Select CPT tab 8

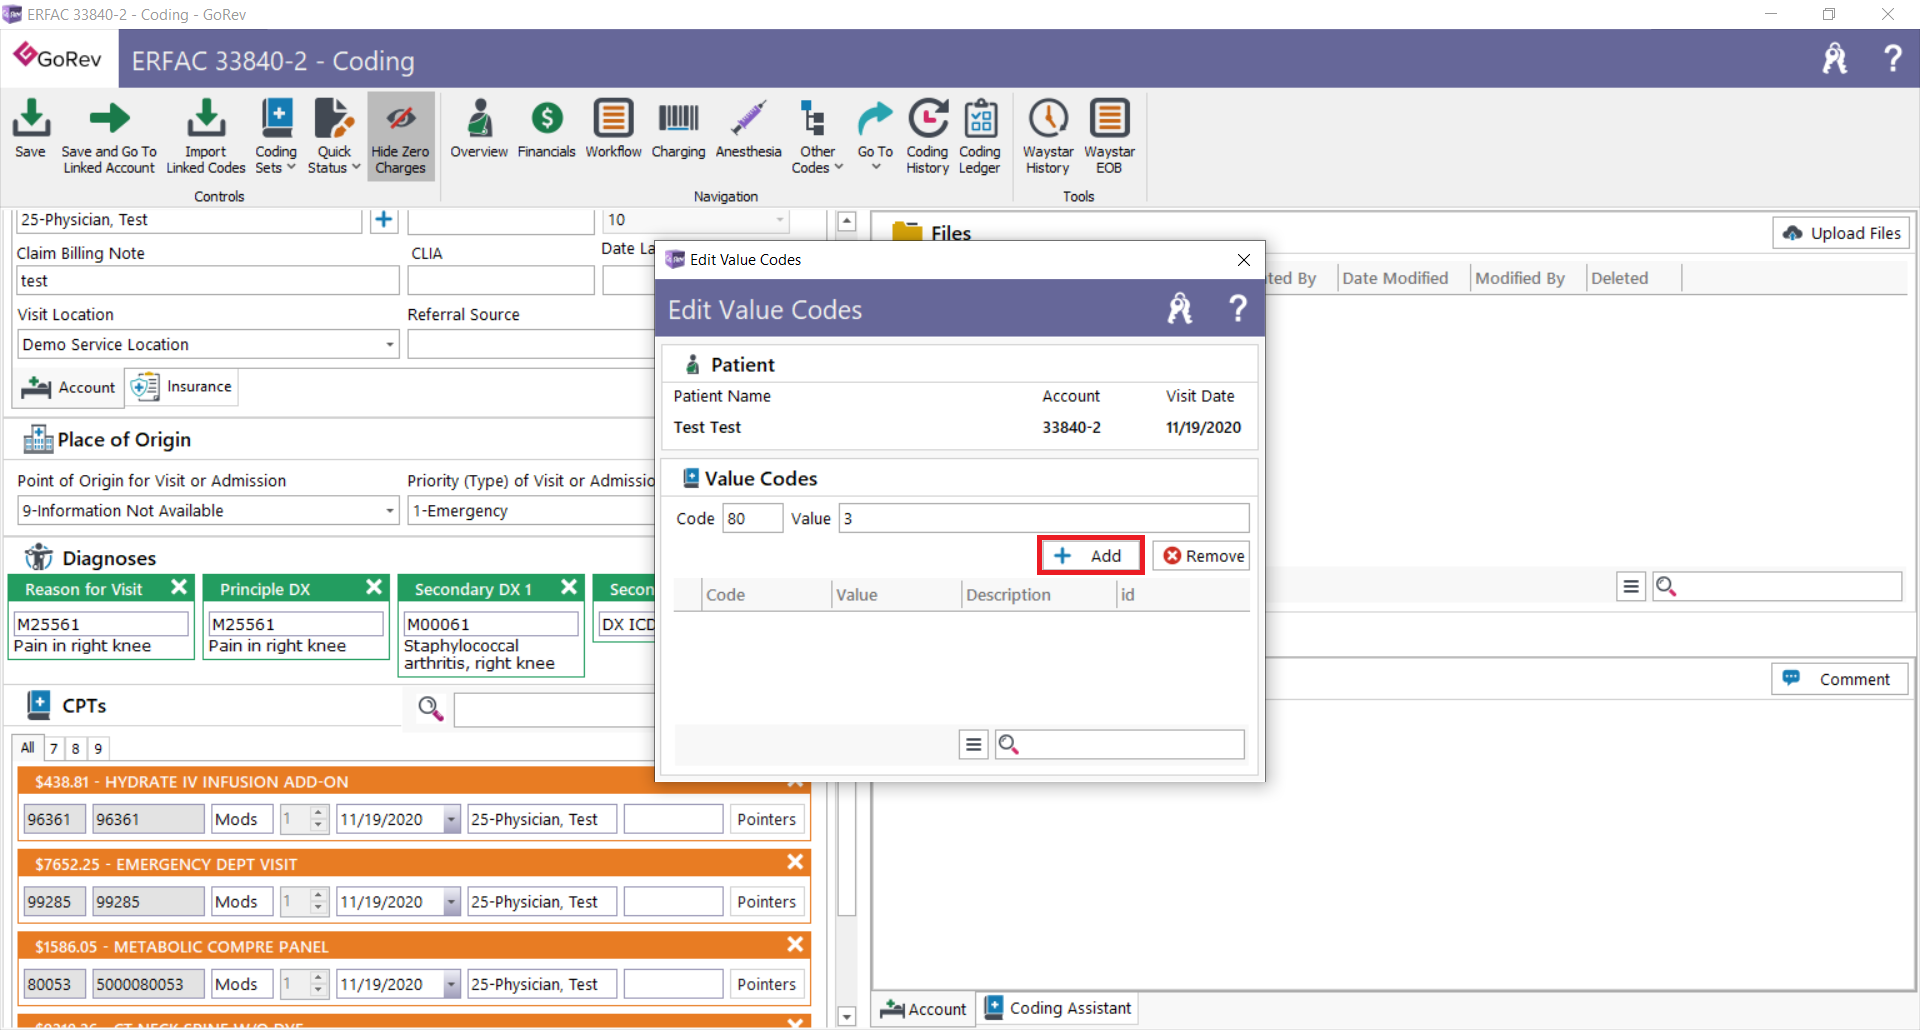coord(76,748)
